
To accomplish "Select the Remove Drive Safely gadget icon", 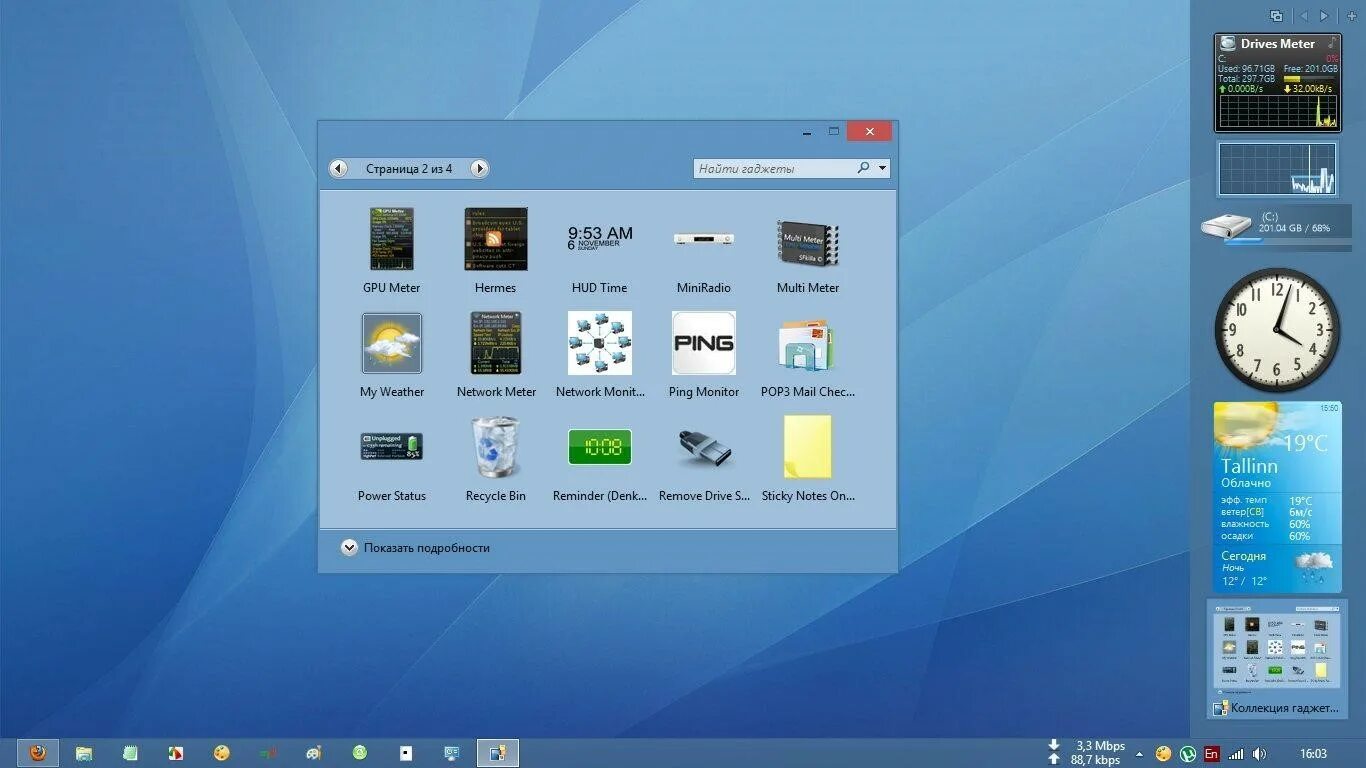I will pos(704,449).
